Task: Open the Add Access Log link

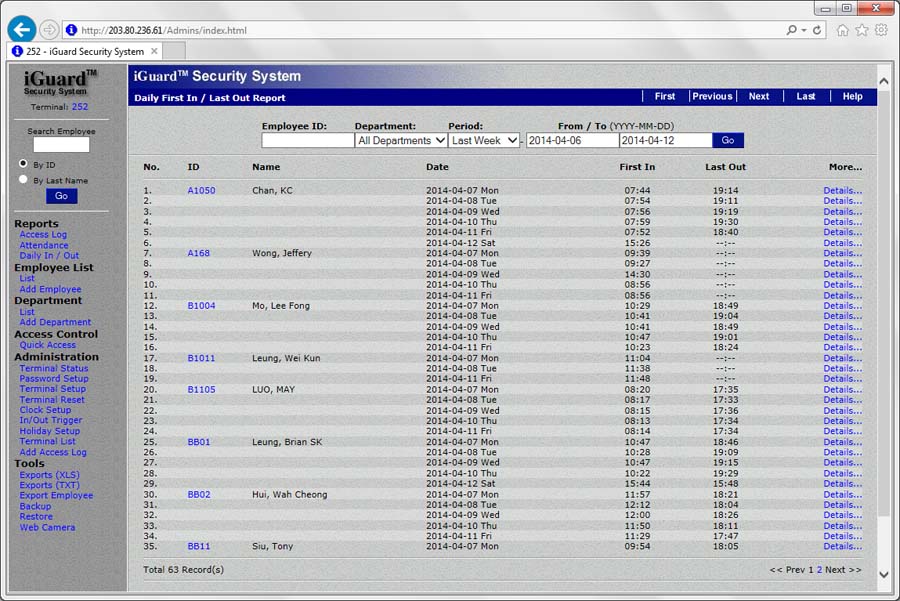Action: pyautogui.click(x=53, y=452)
